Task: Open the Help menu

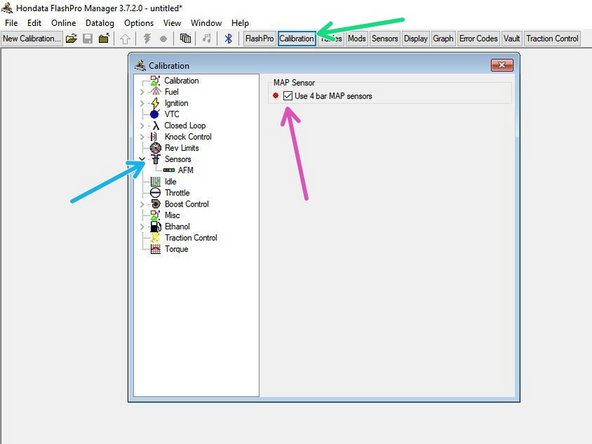Action: (x=240, y=23)
